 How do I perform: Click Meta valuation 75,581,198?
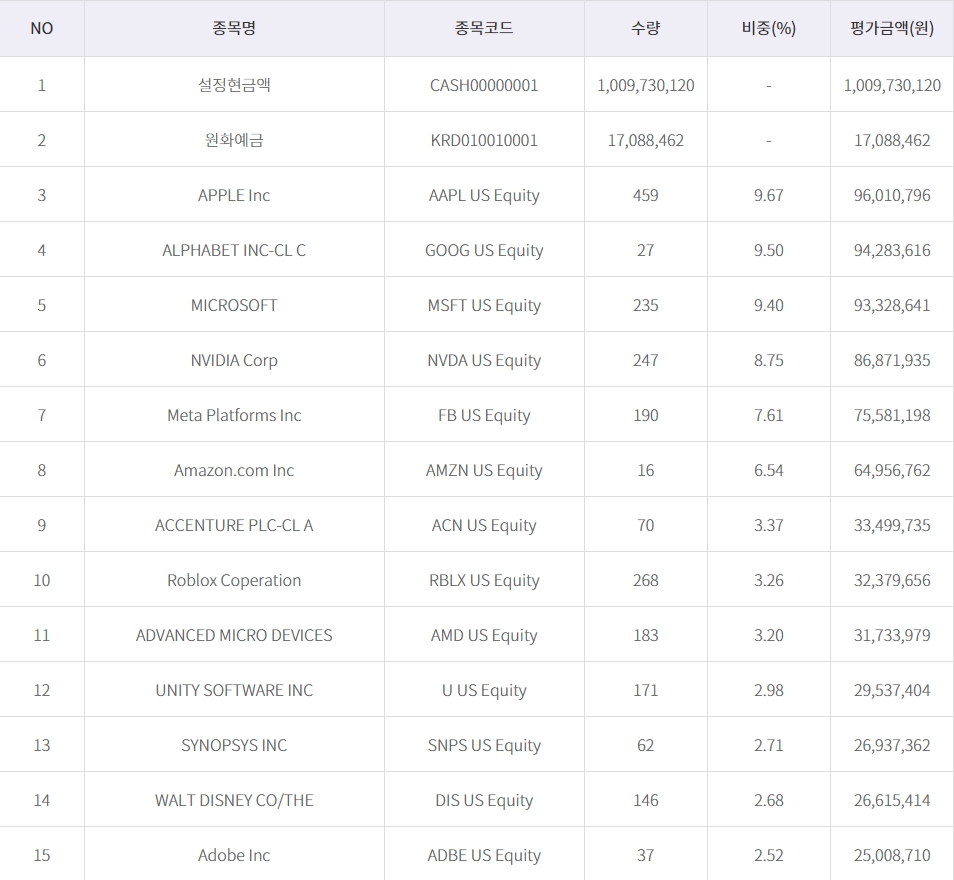point(892,415)
